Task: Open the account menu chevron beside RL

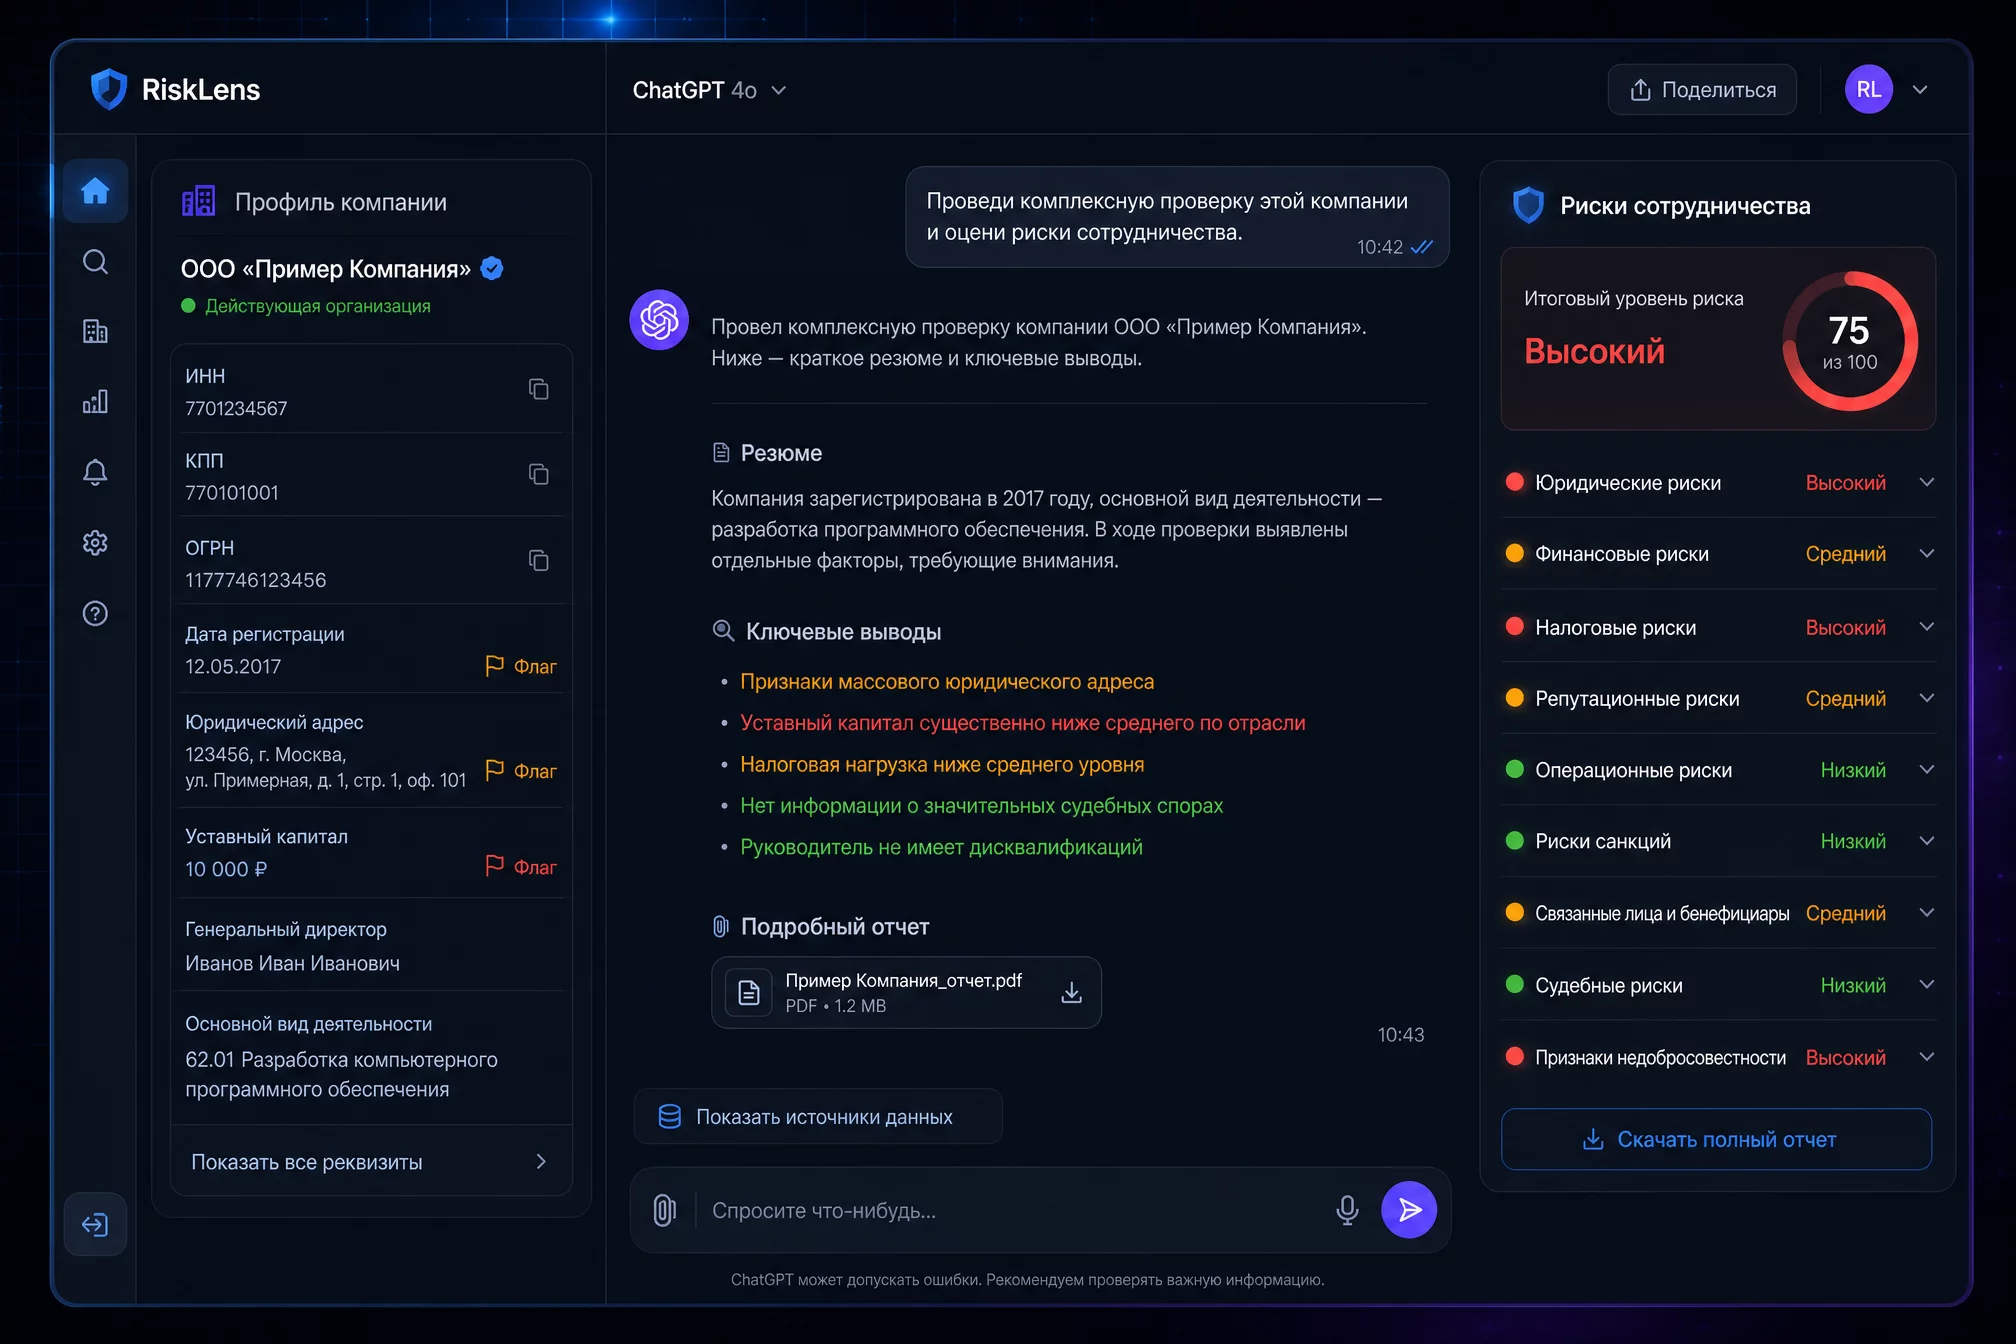Action: point(1920,89)
